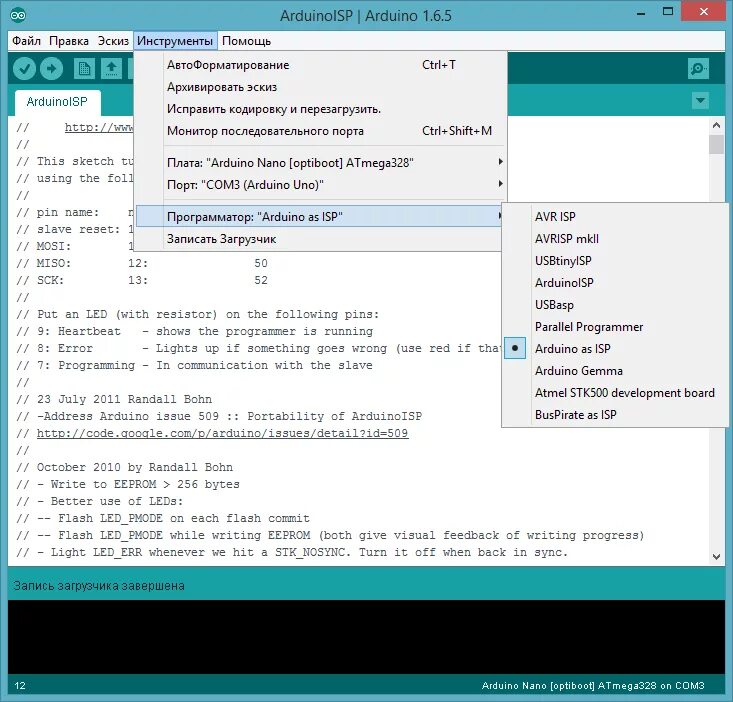Click the '9: Heartbeat' comment line
The height and width of the screenshot is (702, 733).
coord(194,331)
